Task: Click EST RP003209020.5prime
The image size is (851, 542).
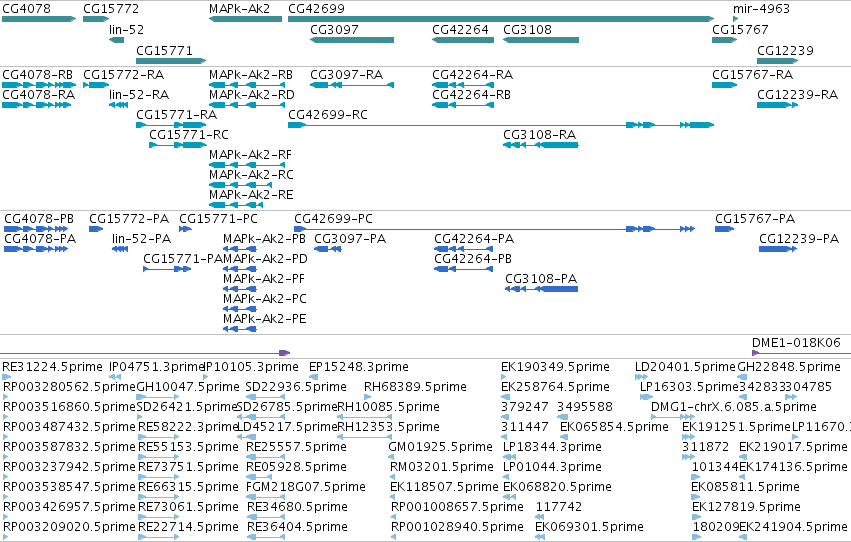Action: click(69, 528)
